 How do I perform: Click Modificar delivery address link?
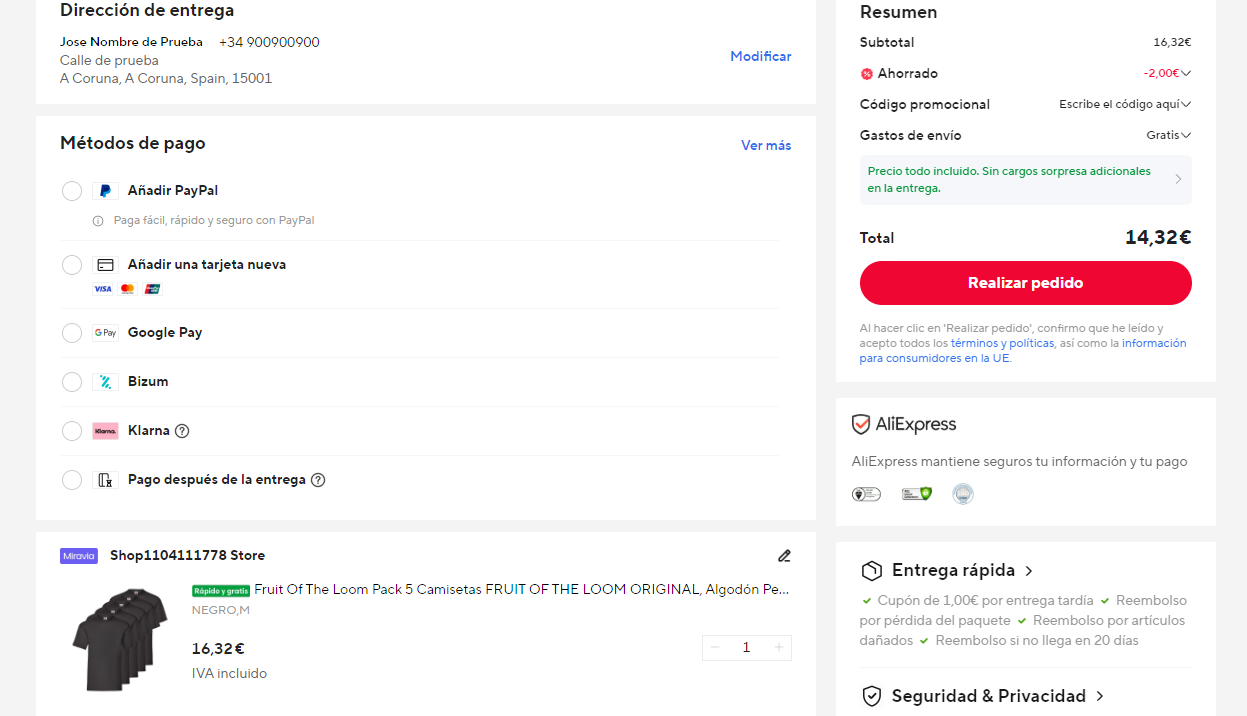761,57
